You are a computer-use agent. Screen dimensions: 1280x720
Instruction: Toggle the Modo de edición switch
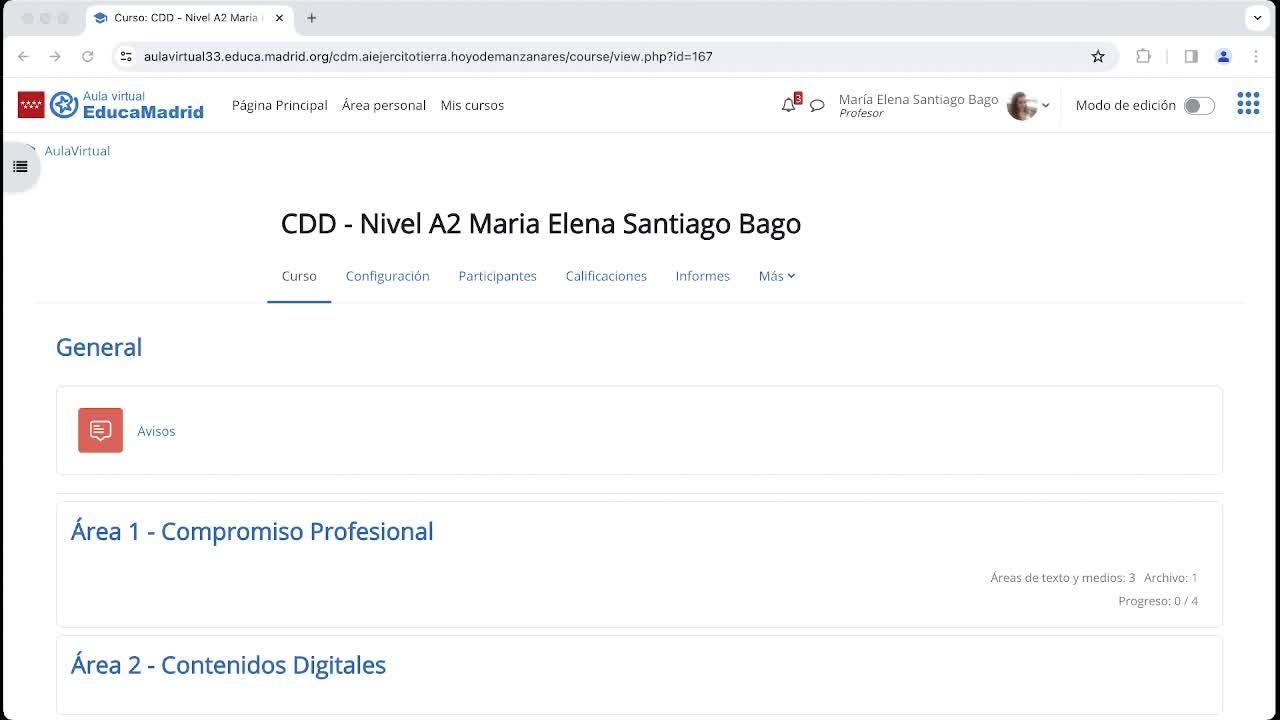point(1199,105)
